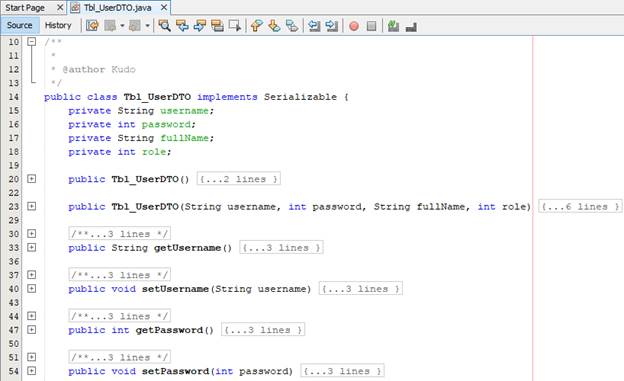
Task: Click '@author Kudo' comment text
Action: point(99,69)
